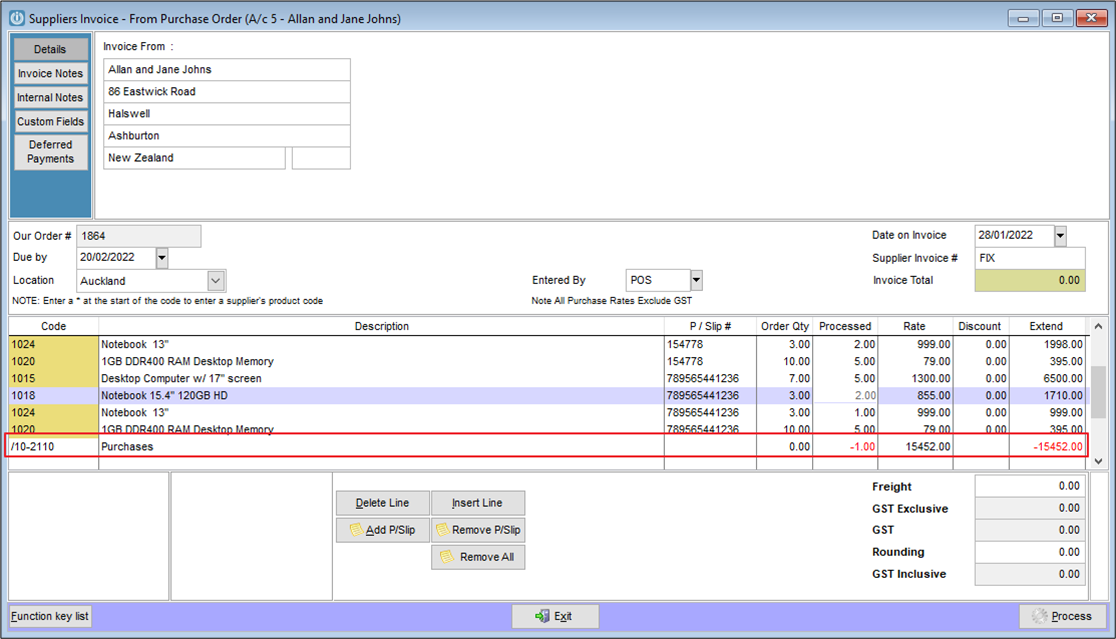Screen dimensions: 1116x639
Task: Click the 'New Zealand' country field
Action: point(194,158)
